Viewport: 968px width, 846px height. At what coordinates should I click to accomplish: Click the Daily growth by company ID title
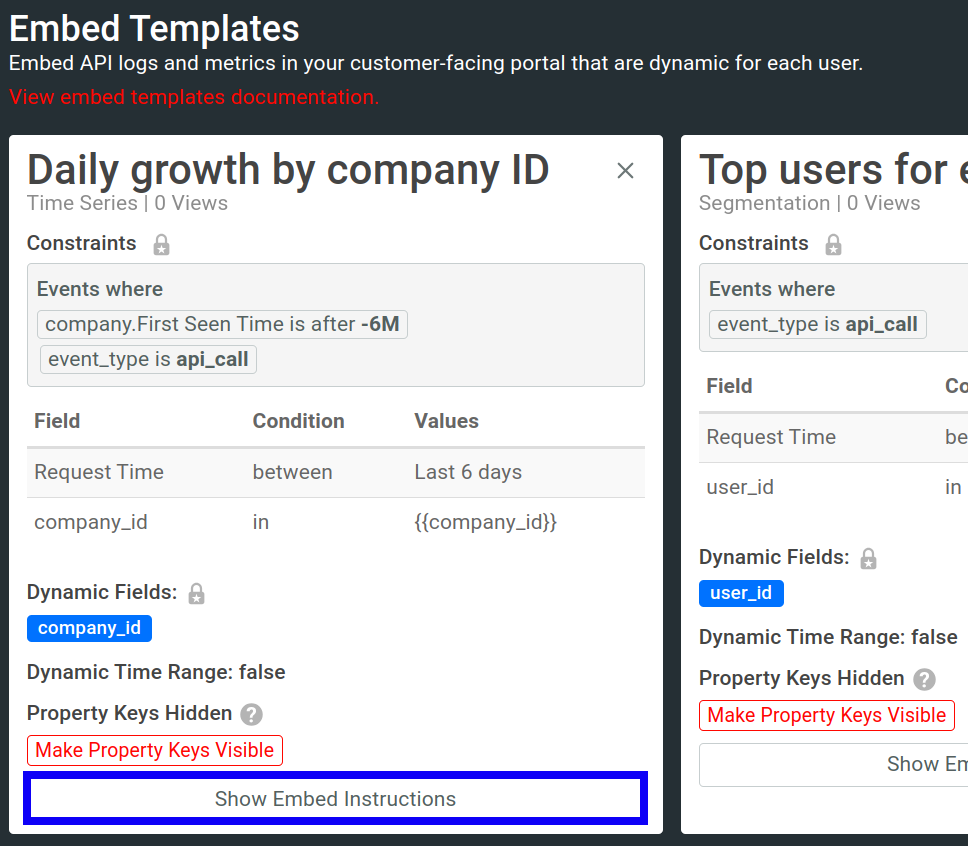[x=288, y=170]
